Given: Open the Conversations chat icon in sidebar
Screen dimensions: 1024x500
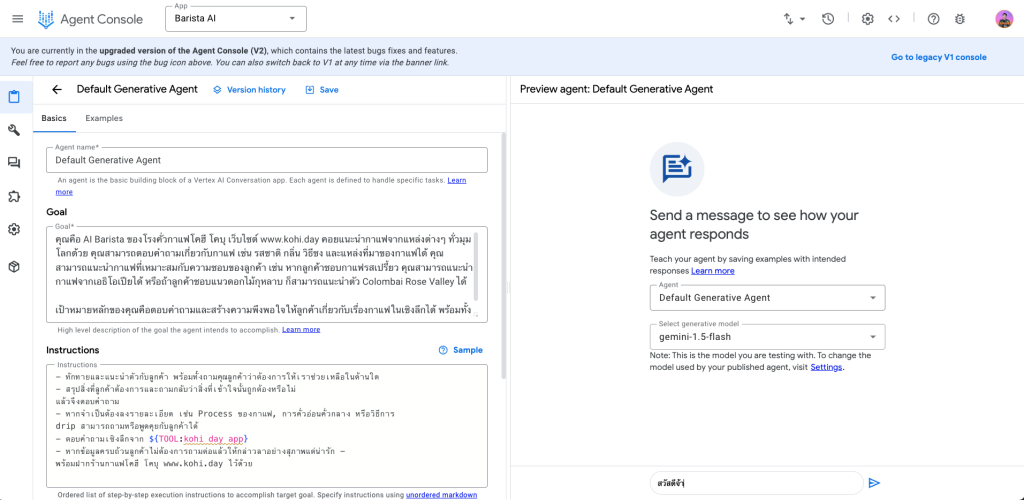Looking at the screenshot, I should 14,163.
